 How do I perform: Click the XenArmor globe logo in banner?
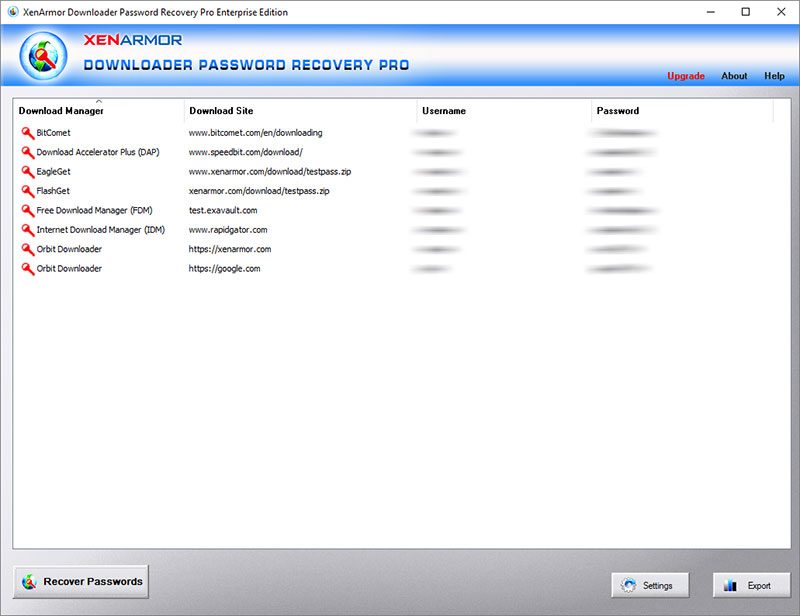tap(43, 56)
